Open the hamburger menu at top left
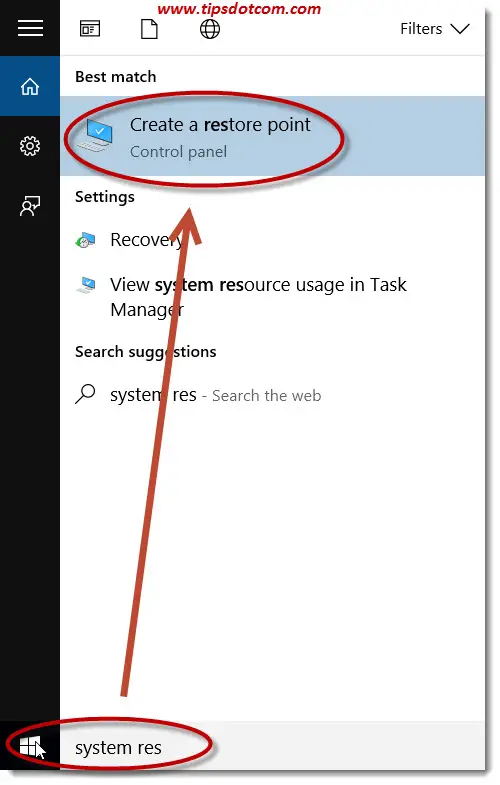Screen dimensions: 500x785 (x=30, y=28)
